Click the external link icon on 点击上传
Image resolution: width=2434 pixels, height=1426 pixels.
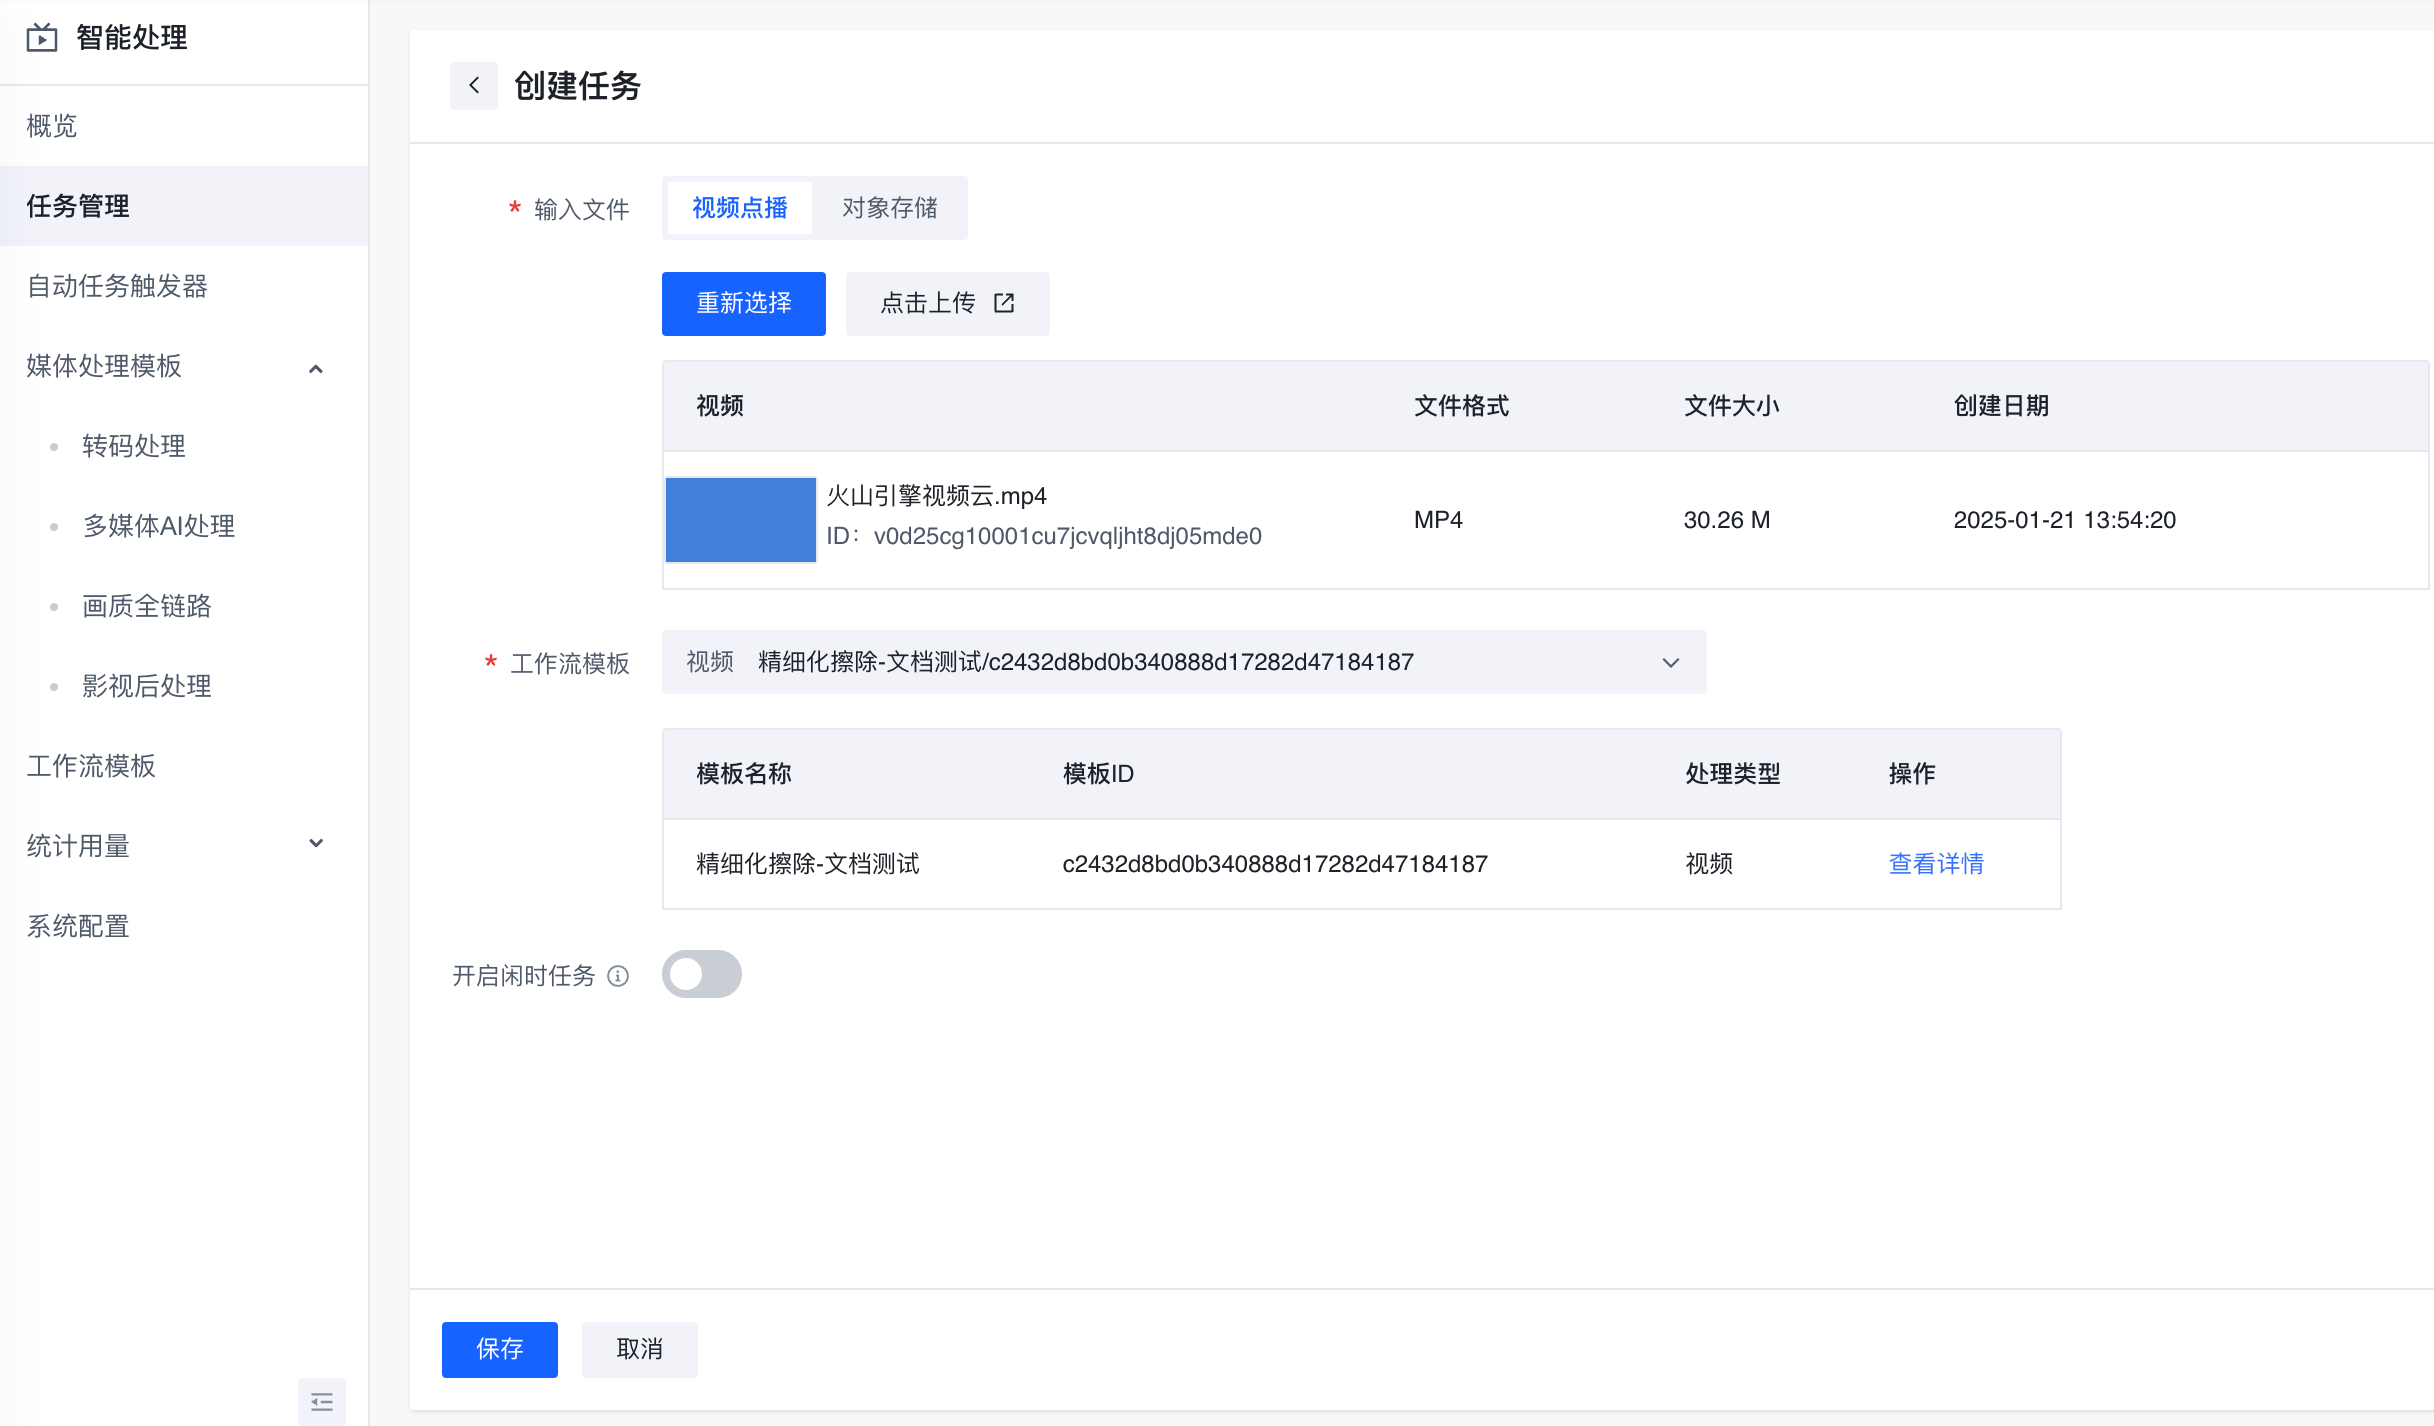1004,303
